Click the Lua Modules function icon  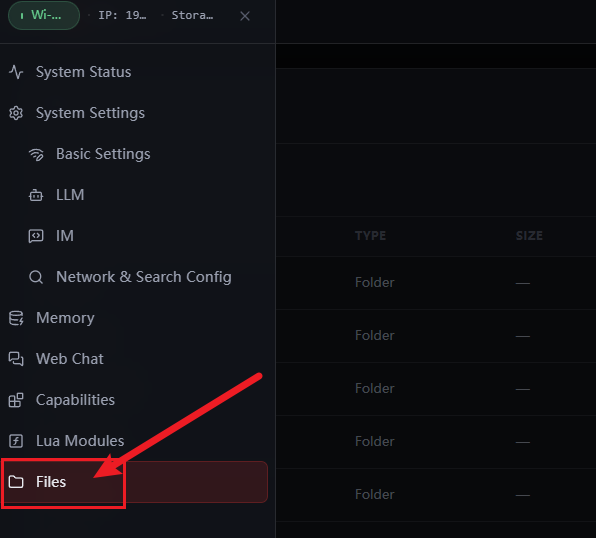coord(16,441)
